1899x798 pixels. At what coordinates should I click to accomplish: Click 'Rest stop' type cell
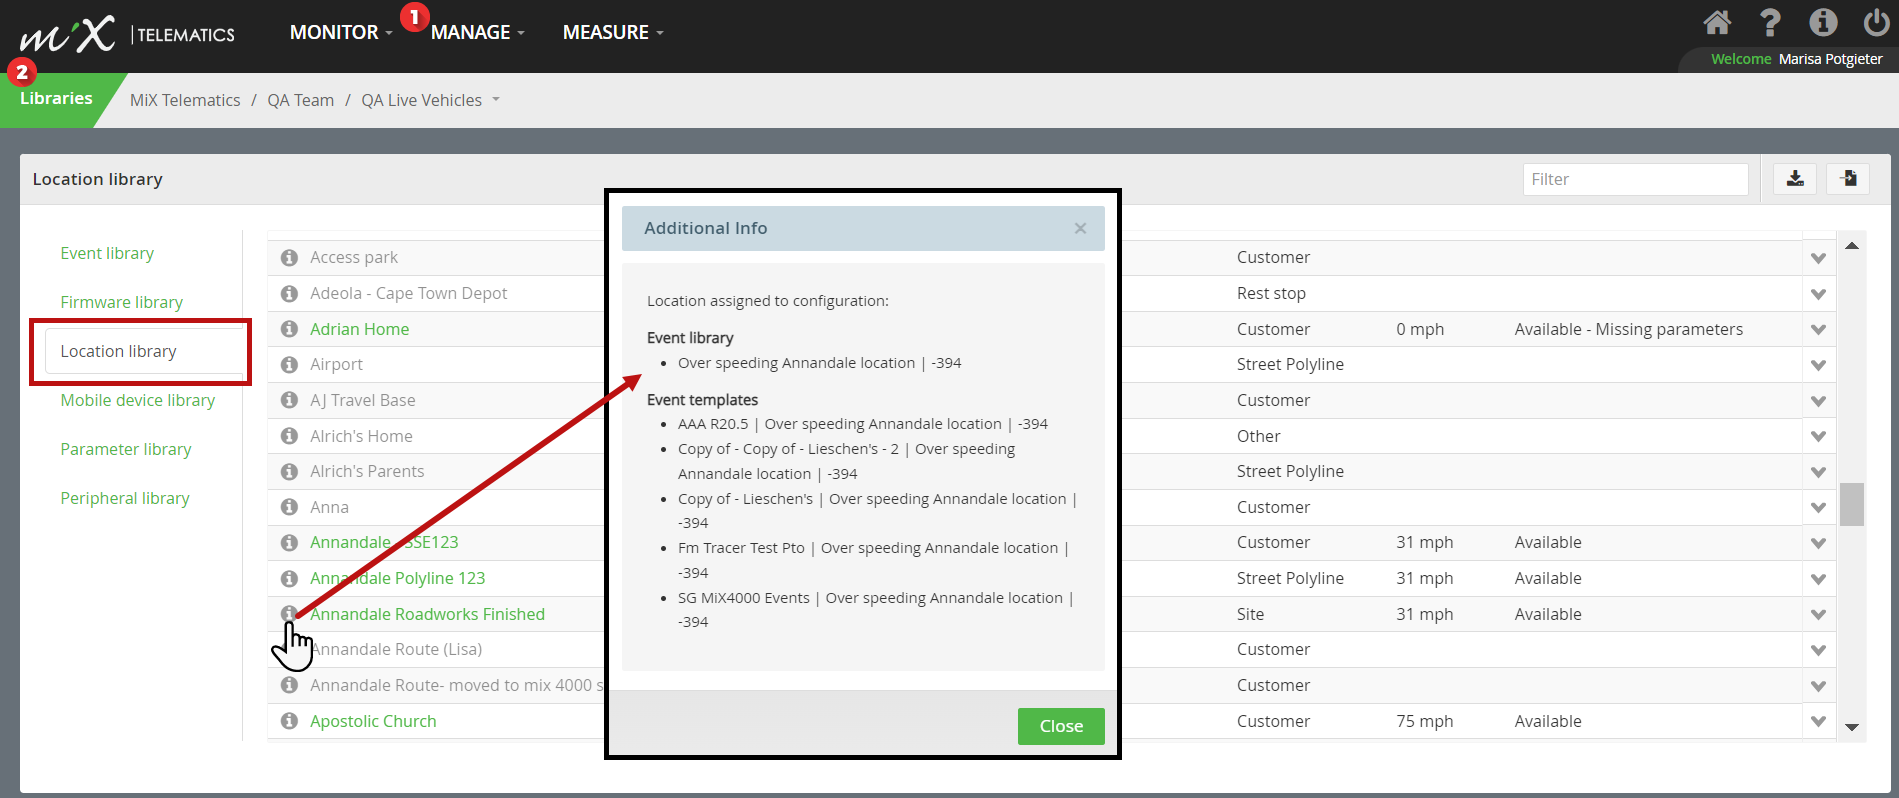(x=1271, y=293)
